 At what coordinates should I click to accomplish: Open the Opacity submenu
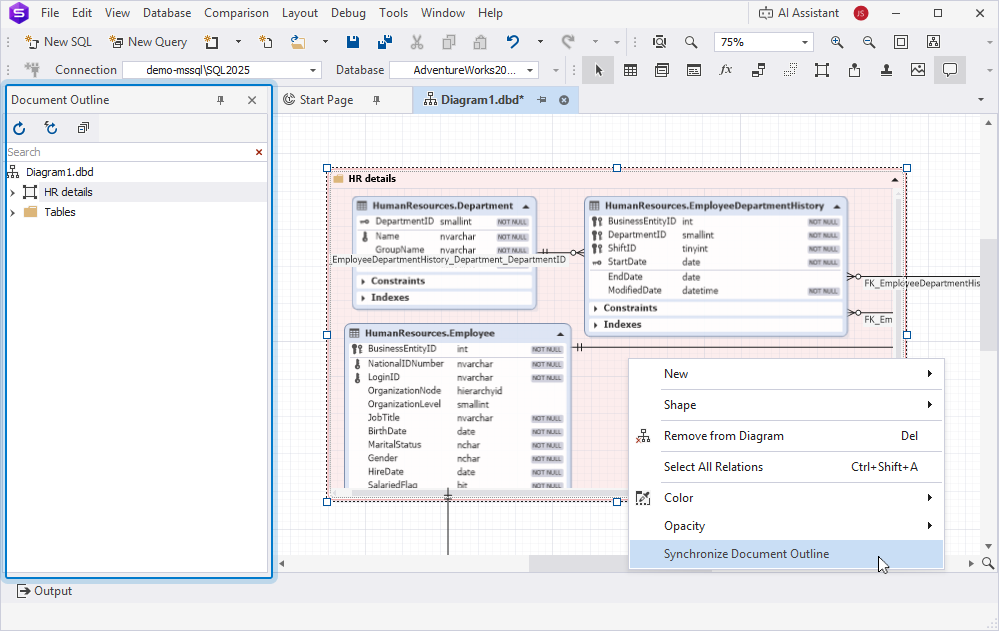pos(786,526)
